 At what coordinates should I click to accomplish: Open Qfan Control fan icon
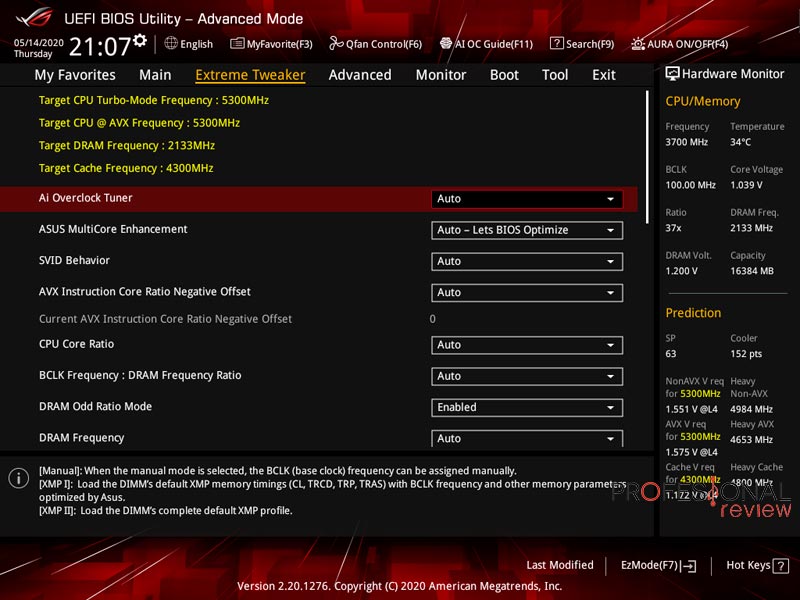[x=336, y=43]
